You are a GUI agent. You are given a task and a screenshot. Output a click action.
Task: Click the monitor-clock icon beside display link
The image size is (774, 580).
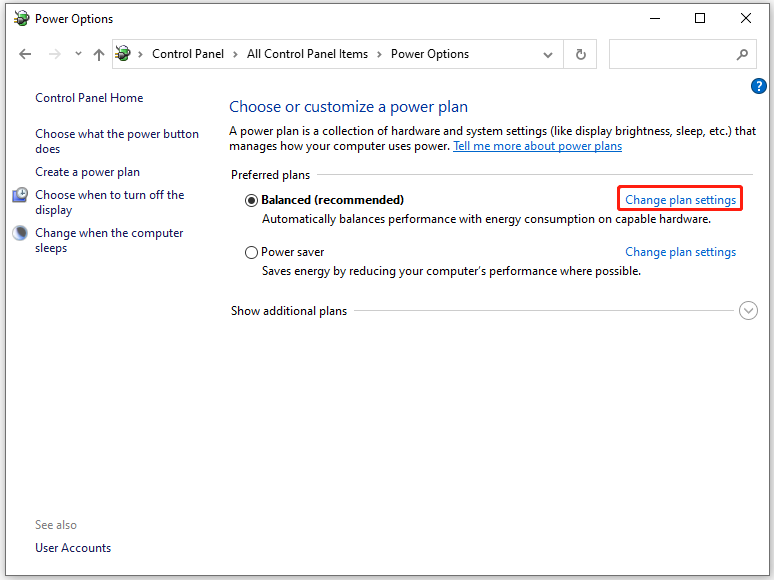click(x=20, y=195)
